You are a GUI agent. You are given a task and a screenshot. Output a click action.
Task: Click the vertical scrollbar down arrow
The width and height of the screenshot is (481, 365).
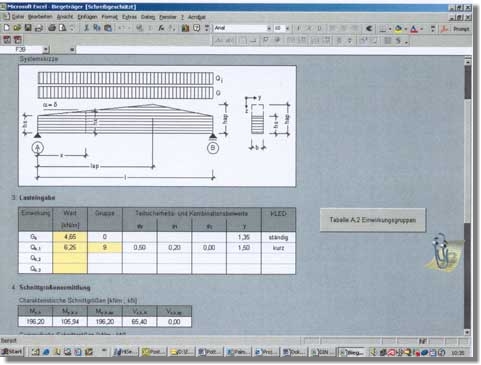[467, 332]
